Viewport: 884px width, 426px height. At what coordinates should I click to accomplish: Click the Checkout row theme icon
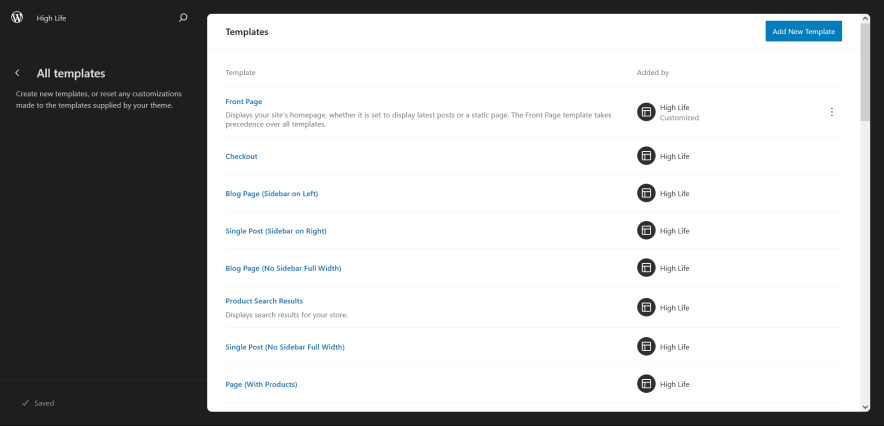click(x=646, y=156)
